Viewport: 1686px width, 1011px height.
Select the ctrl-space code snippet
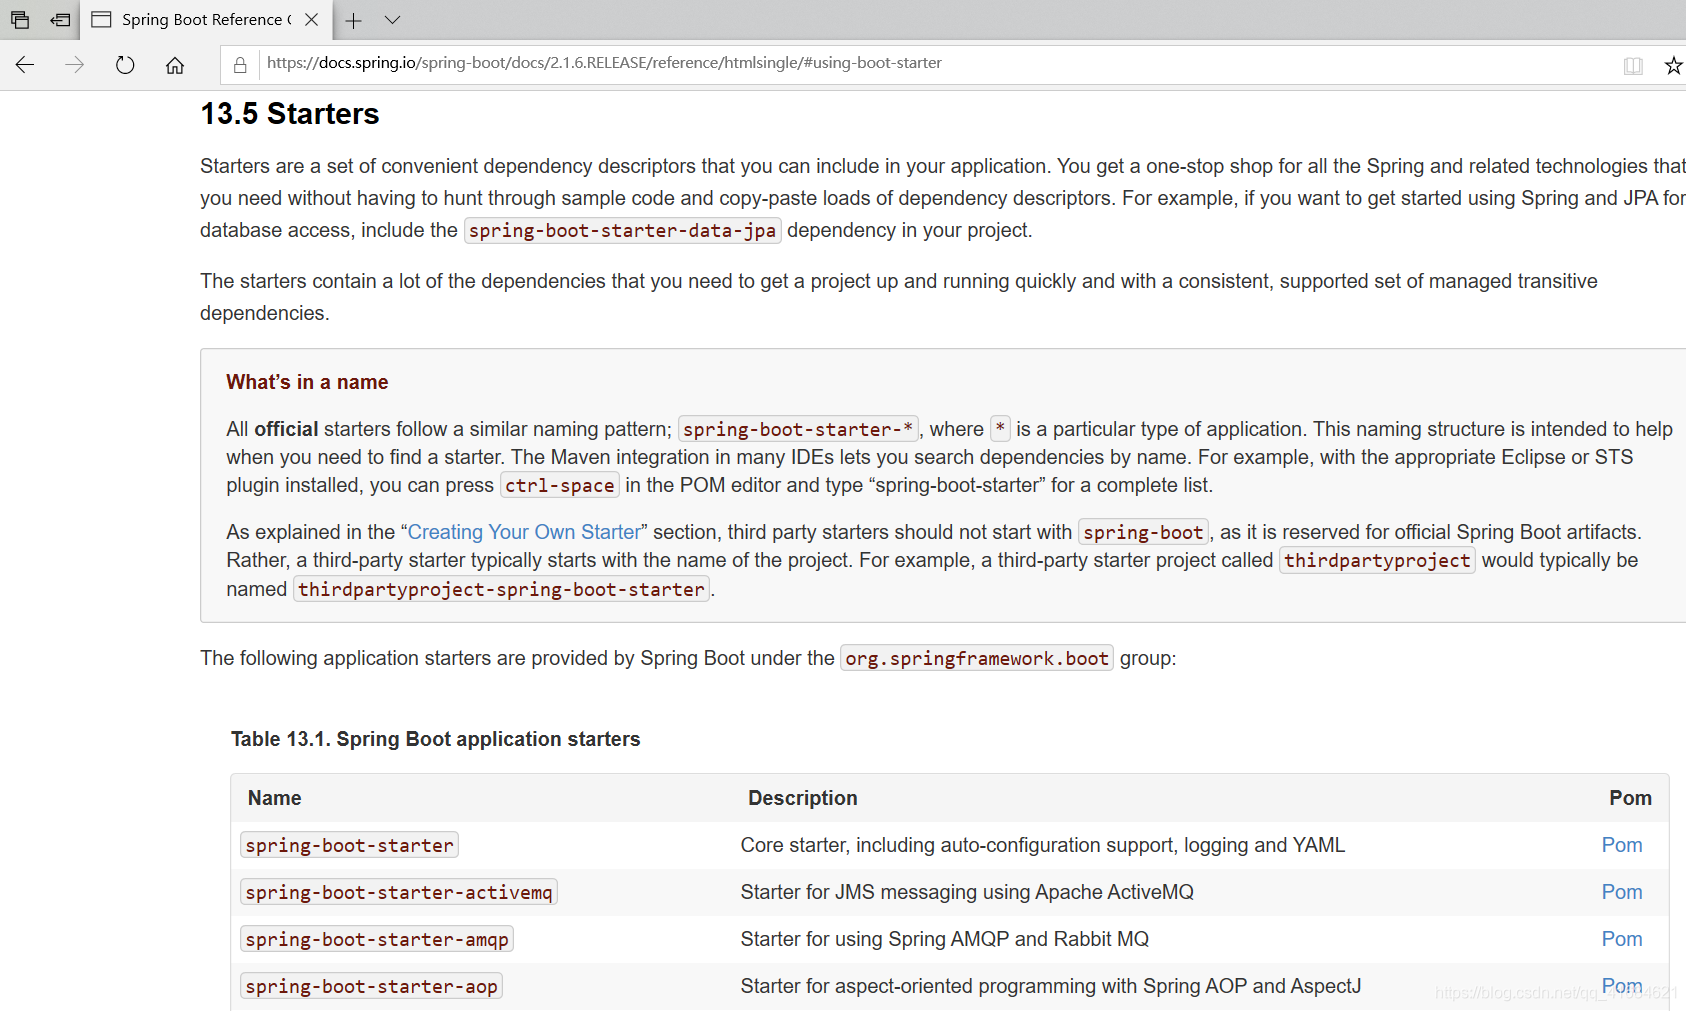pos(560,486)
